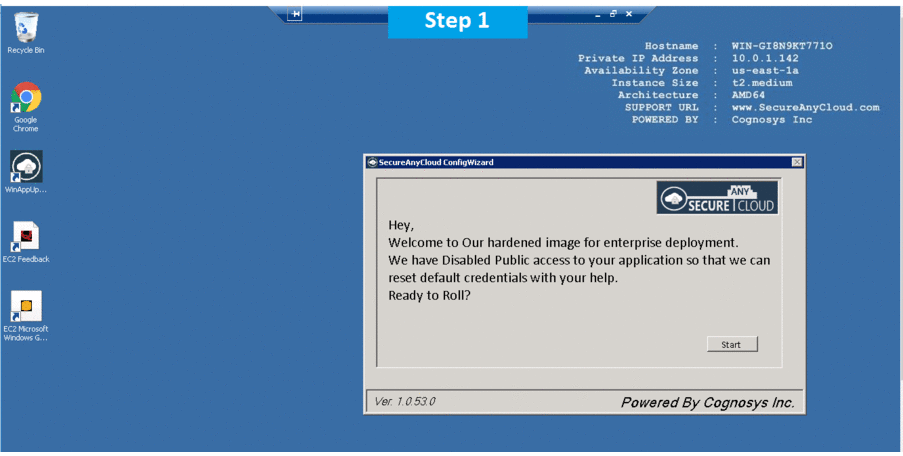Click the ConfigWizard title bar icon

(372, 162)
